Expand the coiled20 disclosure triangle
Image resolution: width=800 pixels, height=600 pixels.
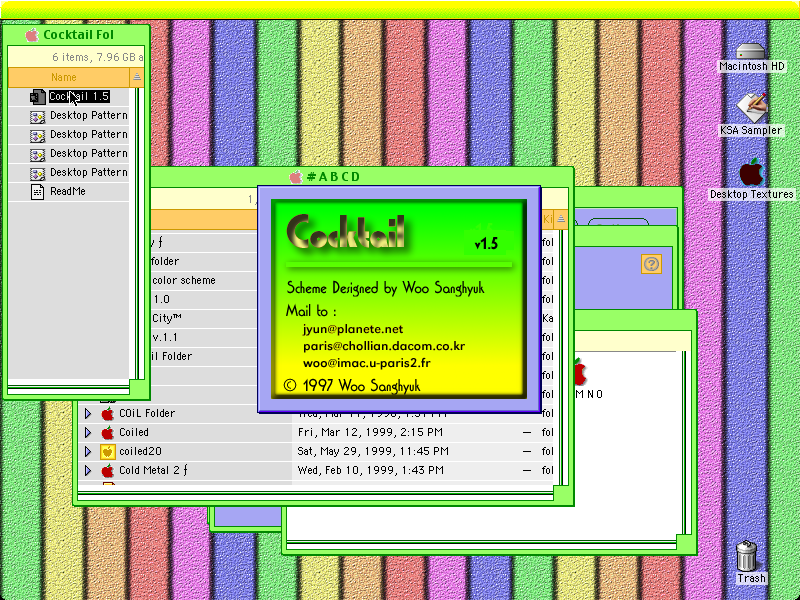(88, 452)
